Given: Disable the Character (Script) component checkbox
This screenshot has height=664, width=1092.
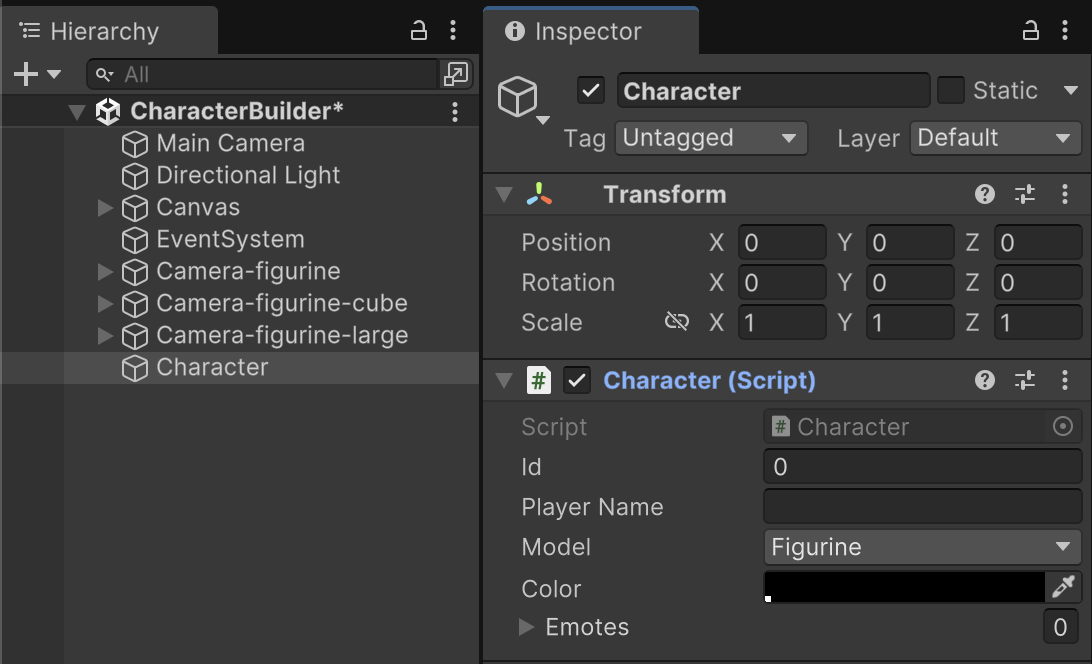Looking at the screenshot, I should [x=577, y=380].
